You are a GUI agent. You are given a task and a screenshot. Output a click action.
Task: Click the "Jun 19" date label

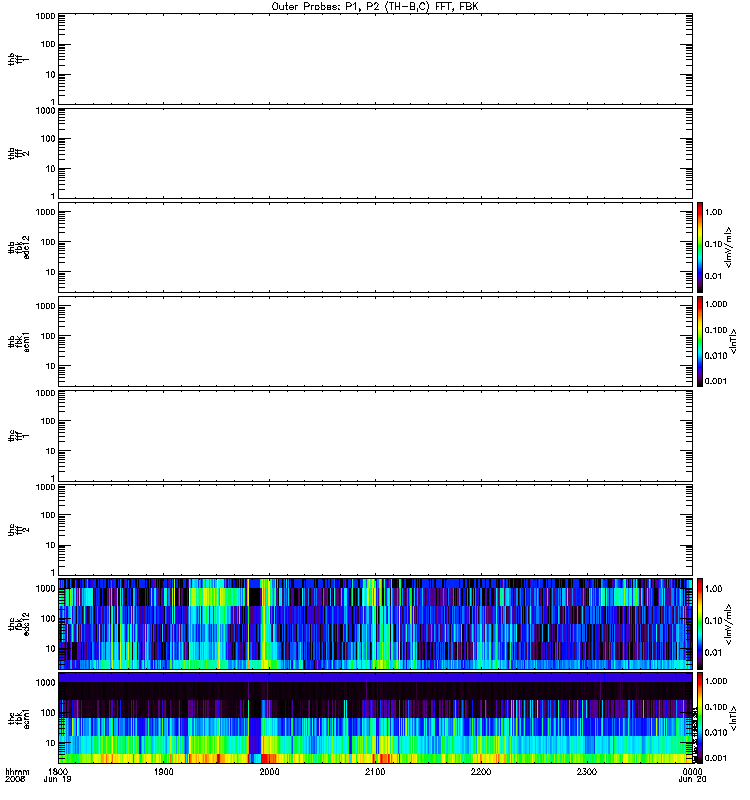57,779
